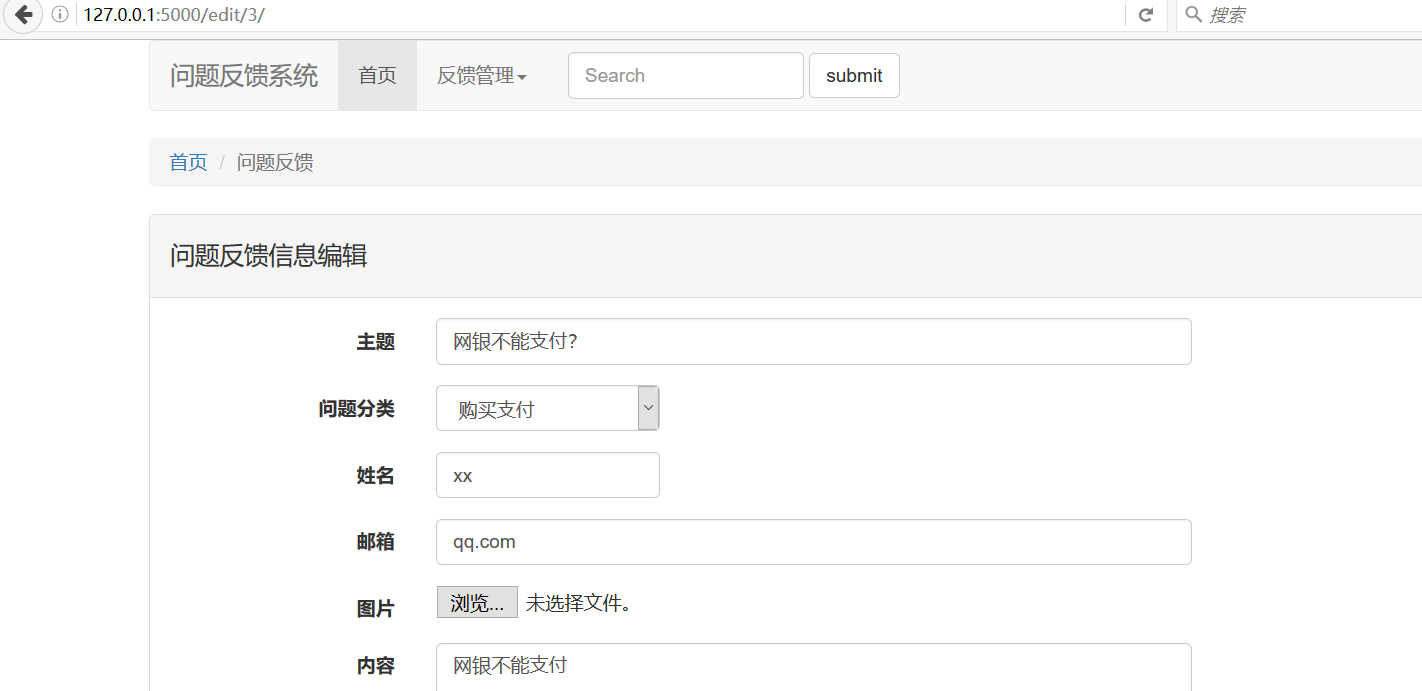This screenshot has width=1422, height=691.
Task: Edit the 内容 textarea with 网银不能支付
Action: (814, 667)
